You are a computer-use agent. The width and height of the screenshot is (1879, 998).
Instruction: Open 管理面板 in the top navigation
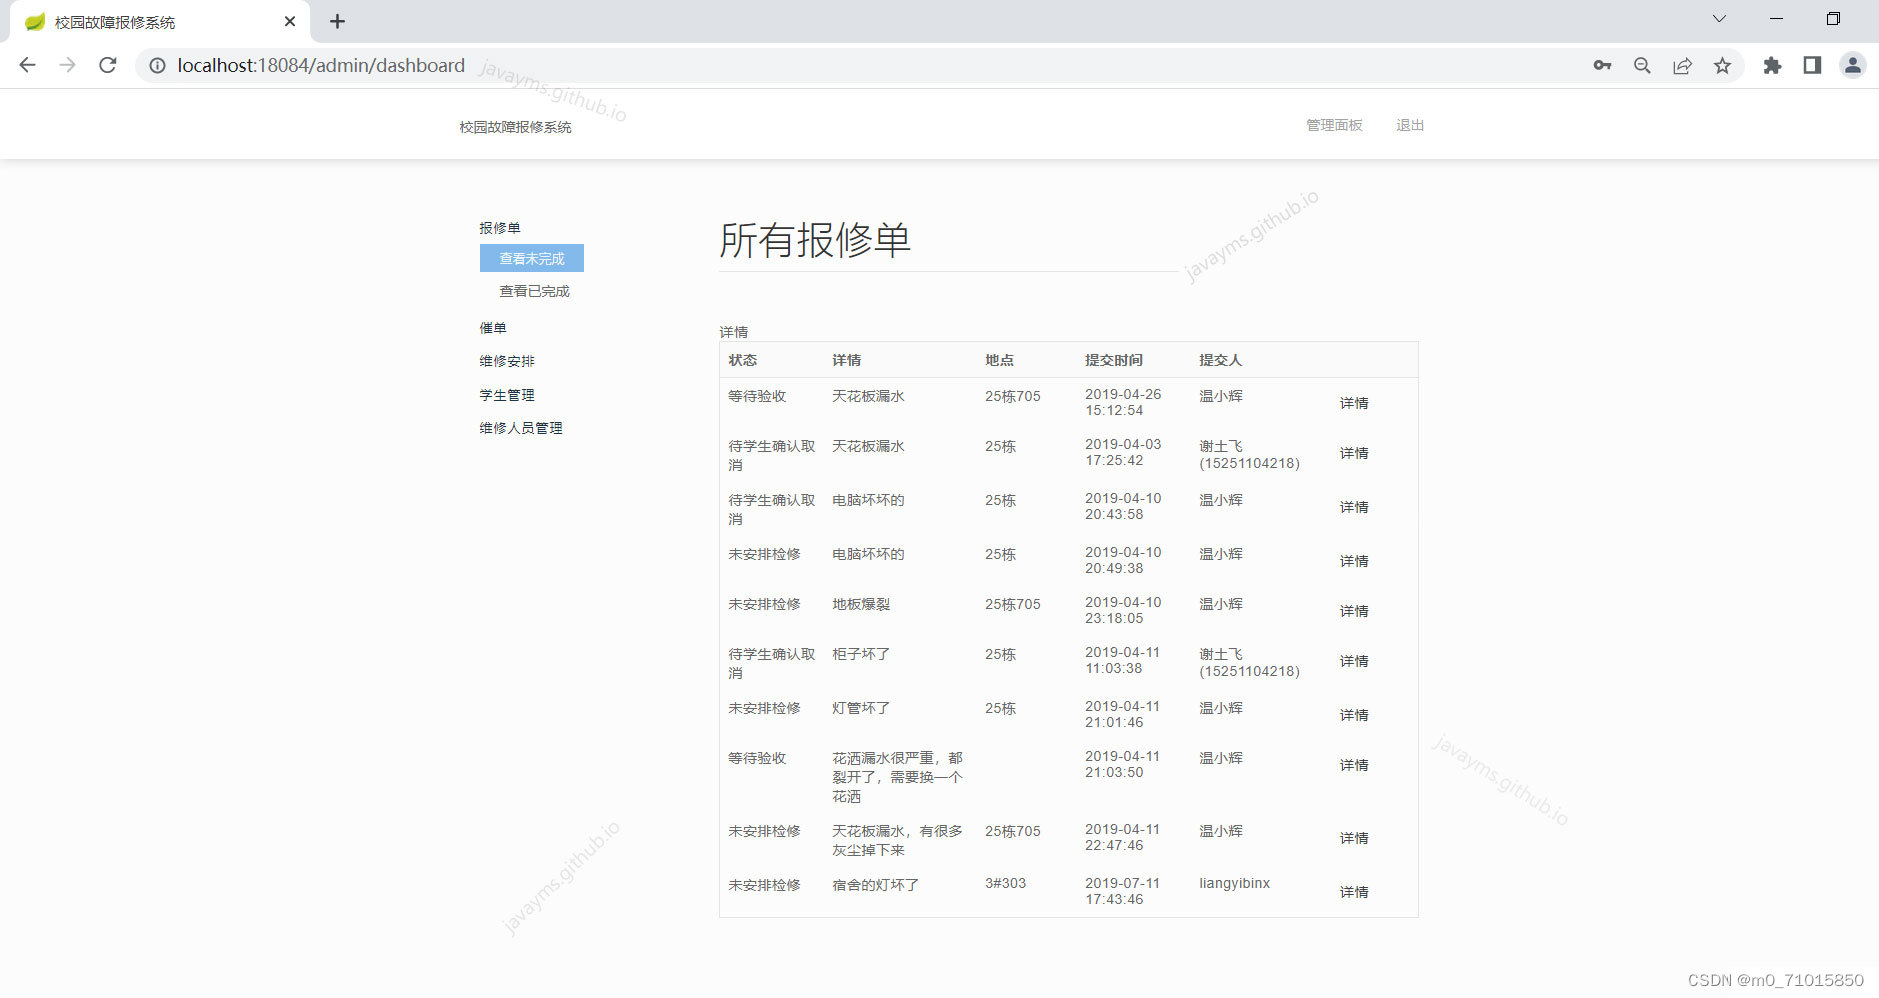point(1334,125)
